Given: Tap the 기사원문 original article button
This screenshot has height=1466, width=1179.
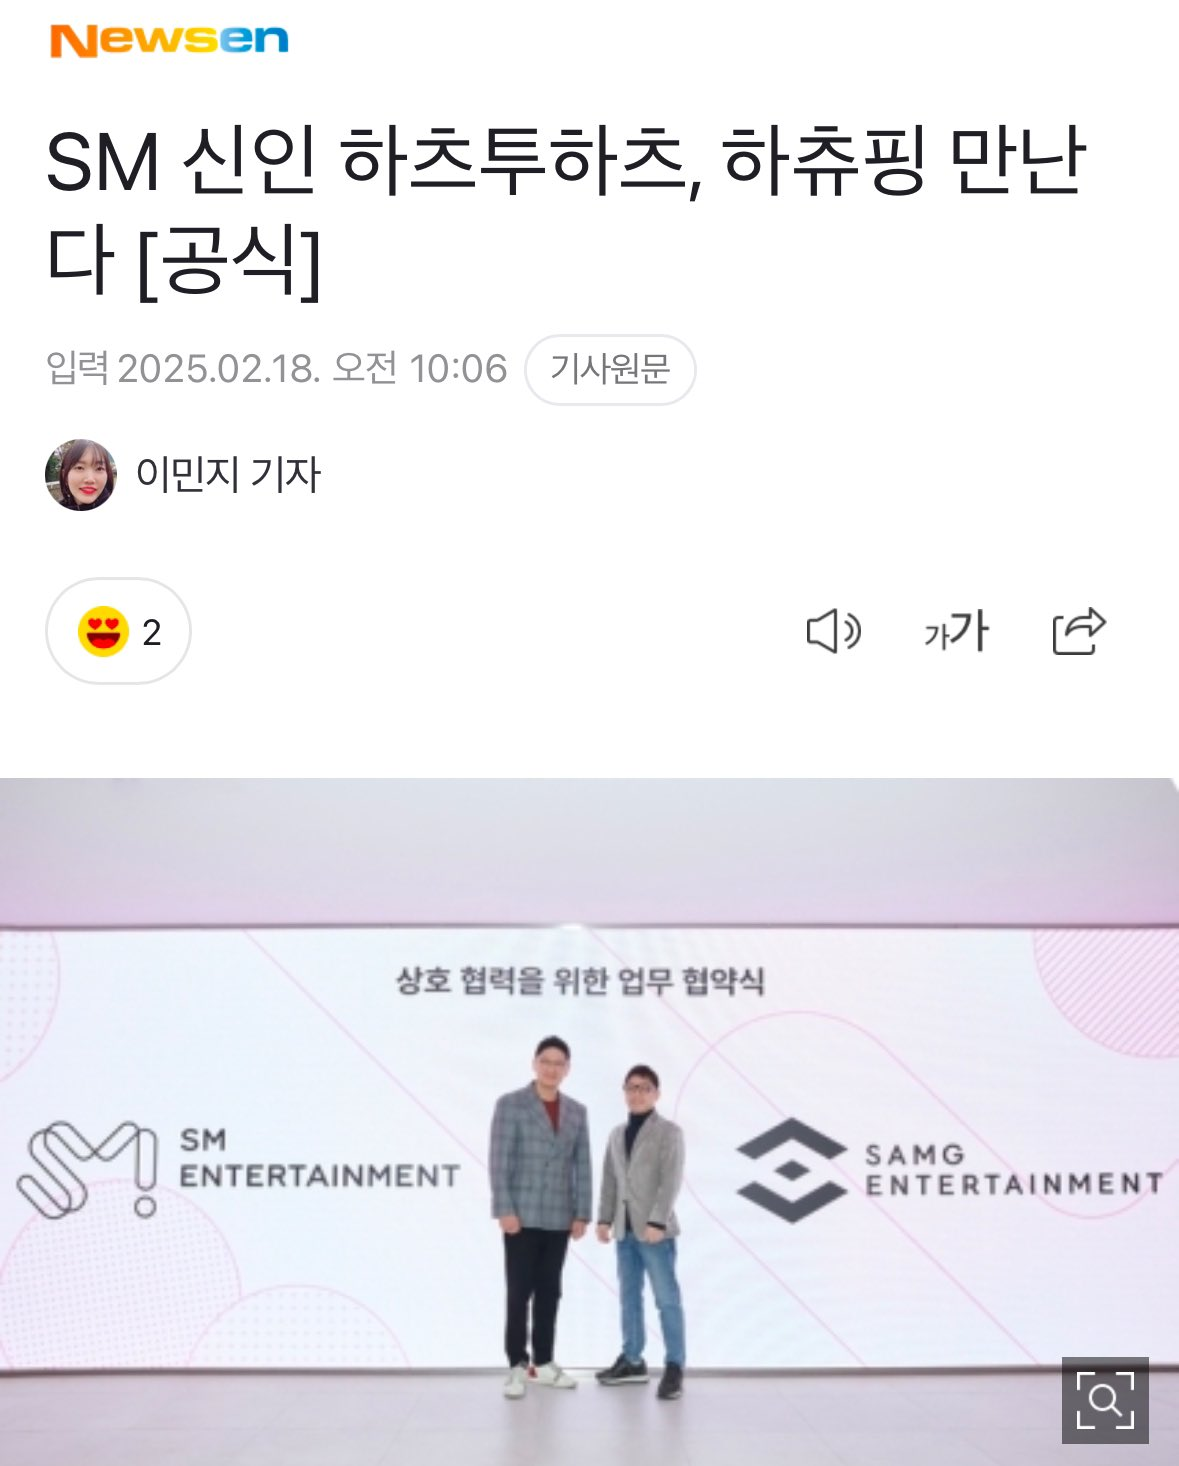Looking at the screenshot, I should click(610, 369).
